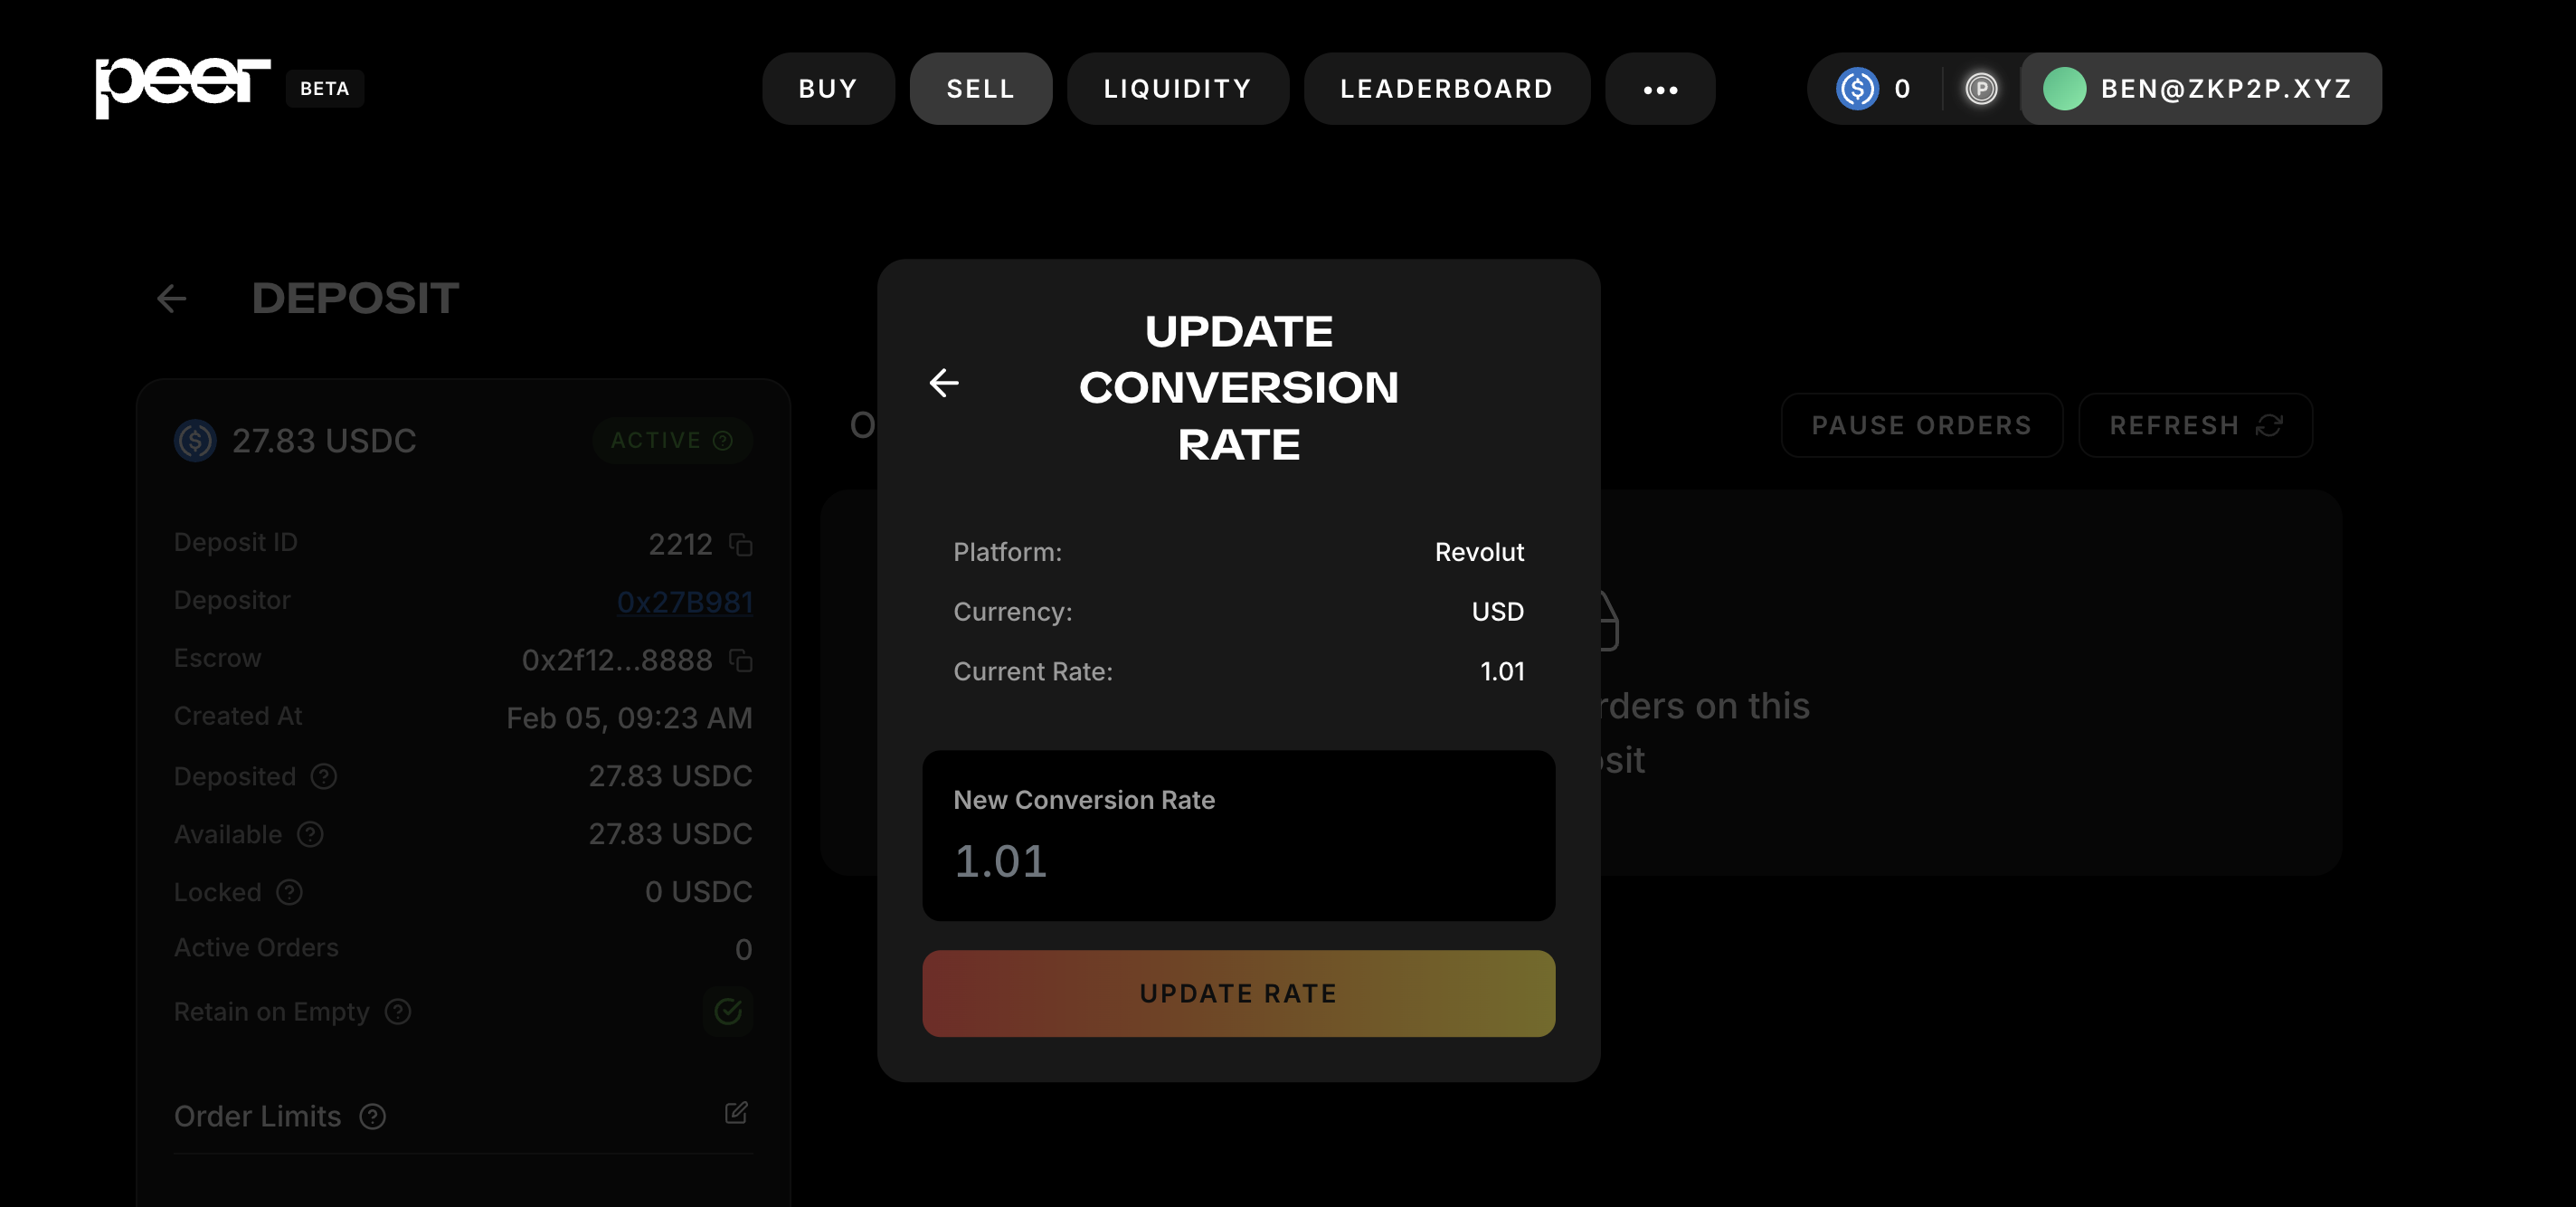The height and width of the screenshot is (1207, 2576).
Task: Toggle the Retain on Empty checkbox
Action: (728, 1012)
